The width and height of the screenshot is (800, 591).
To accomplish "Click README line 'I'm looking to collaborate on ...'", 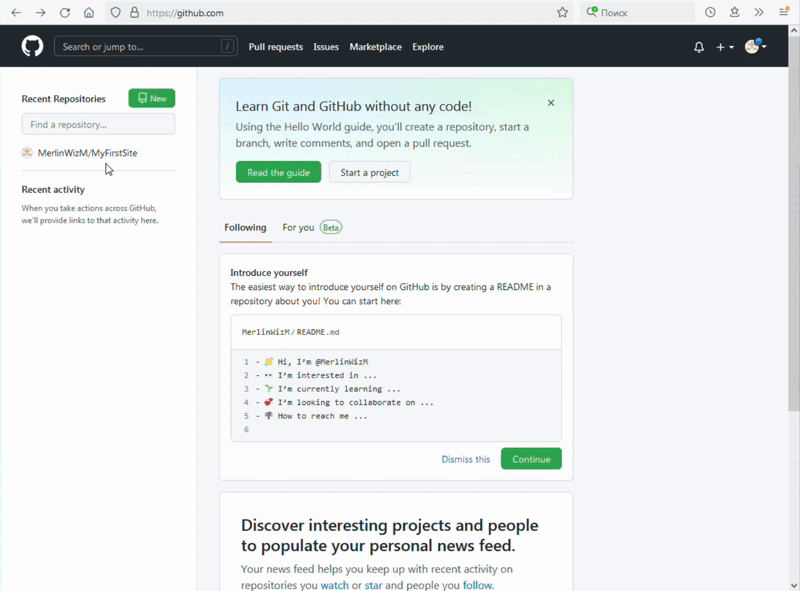I will tap(356, 402).
